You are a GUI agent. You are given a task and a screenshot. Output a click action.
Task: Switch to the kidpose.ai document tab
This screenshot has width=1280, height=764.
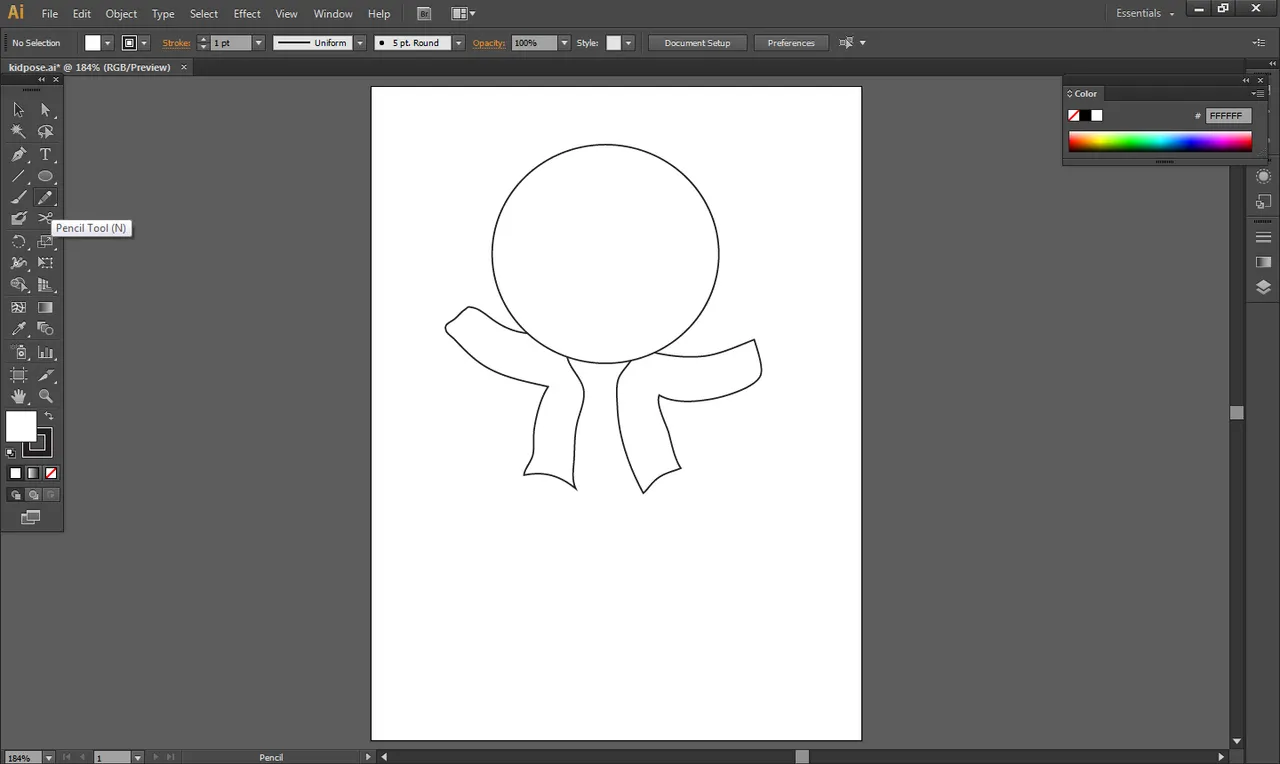90,67
